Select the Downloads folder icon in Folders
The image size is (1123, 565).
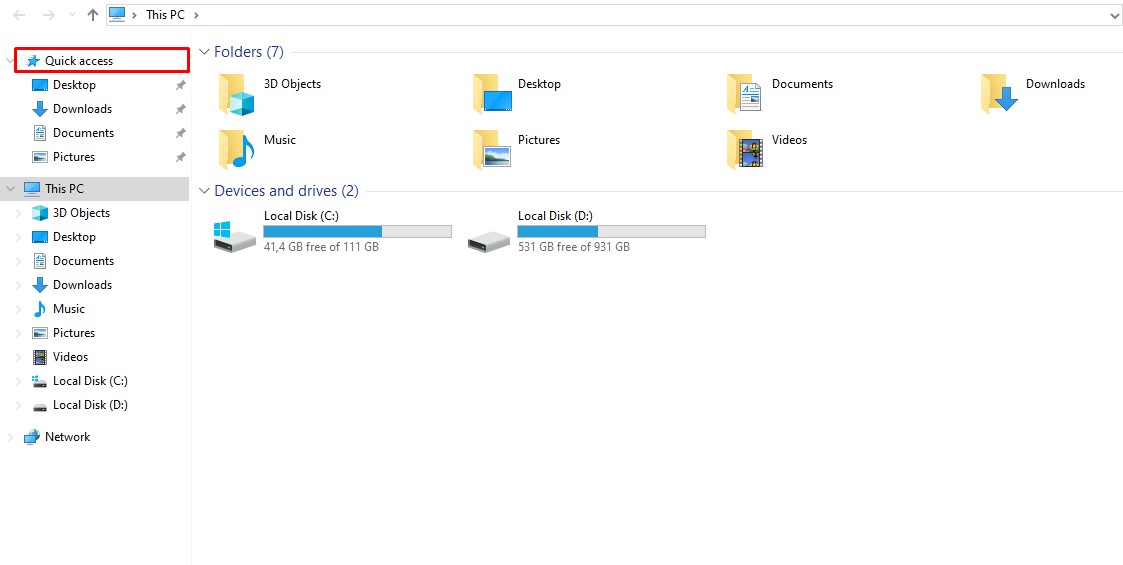[x=999, y=94]
